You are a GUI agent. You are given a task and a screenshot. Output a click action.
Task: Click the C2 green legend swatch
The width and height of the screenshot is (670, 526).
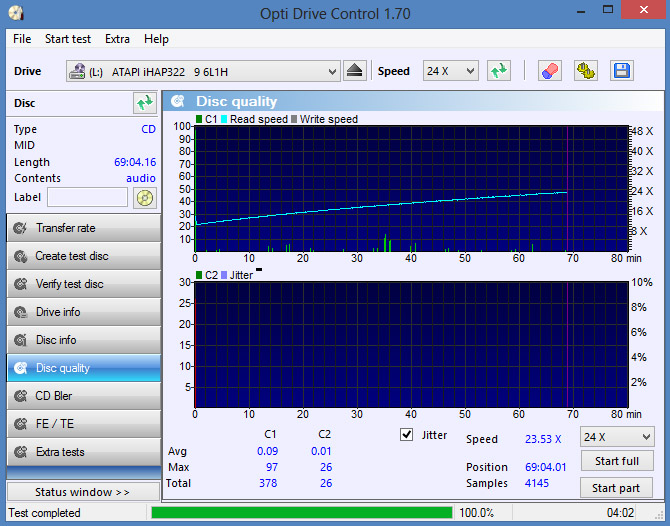[199, 275]
